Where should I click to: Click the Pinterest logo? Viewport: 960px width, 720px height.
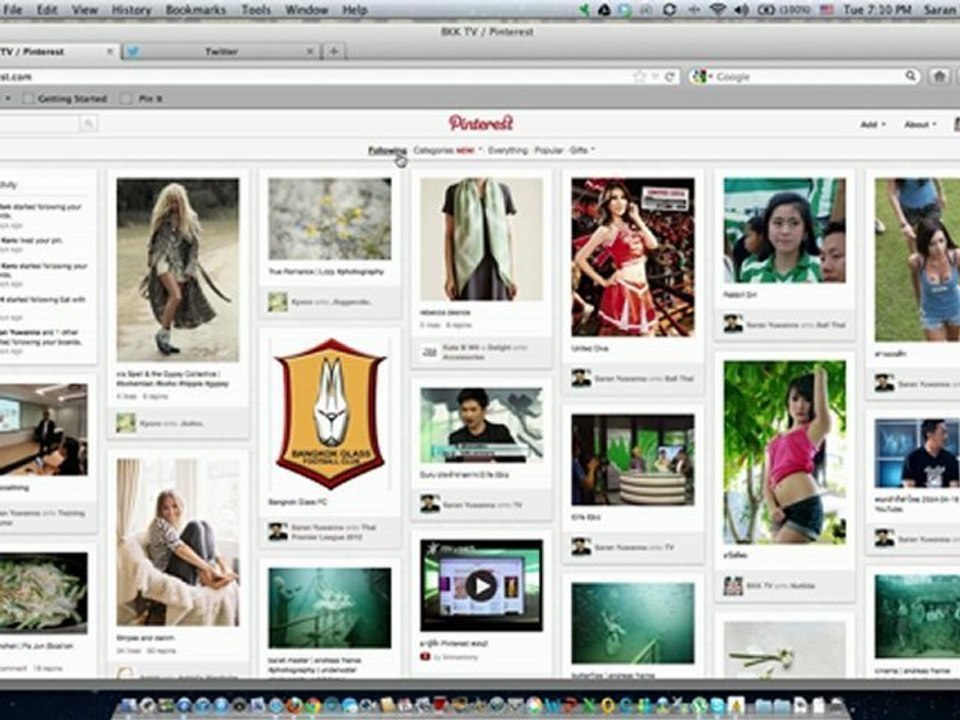click(481, 123)
